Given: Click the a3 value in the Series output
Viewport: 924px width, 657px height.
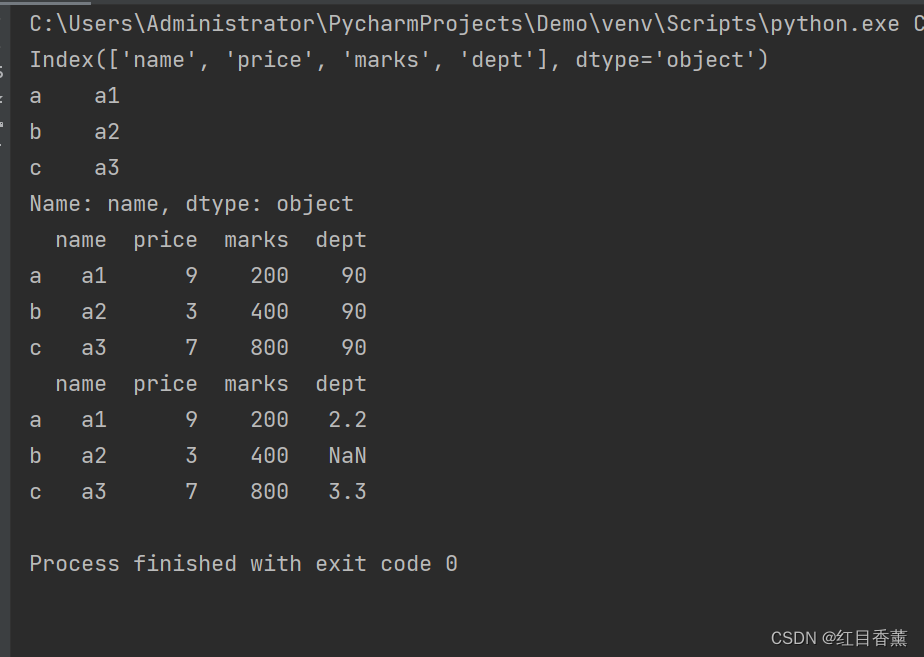Looking at the screenshot, I should tap(107, 168).
